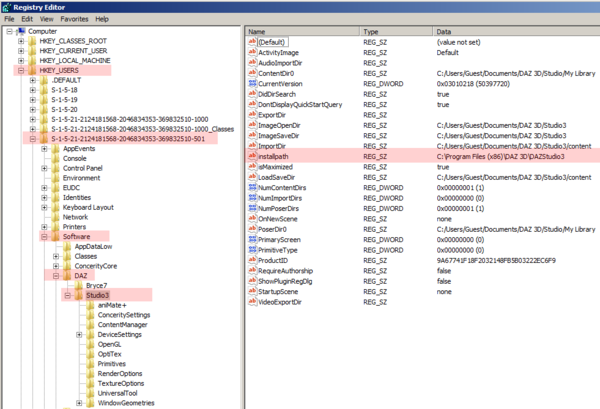Collapse the Studio3 key
Viewport: 600px width, 409px height.
68,295
